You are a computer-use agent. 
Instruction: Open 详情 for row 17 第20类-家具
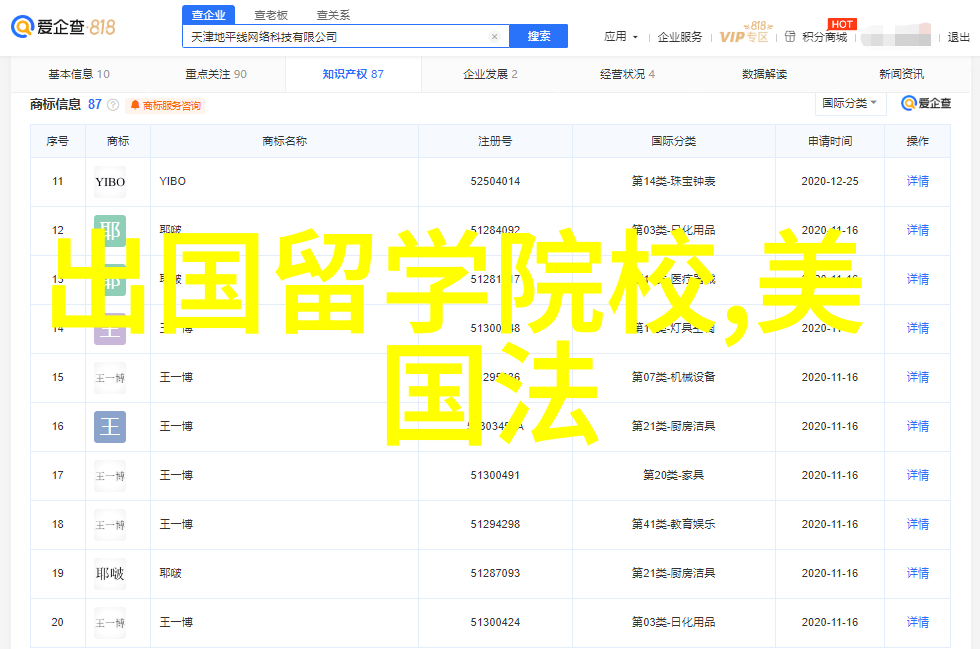tap(918, 475)
